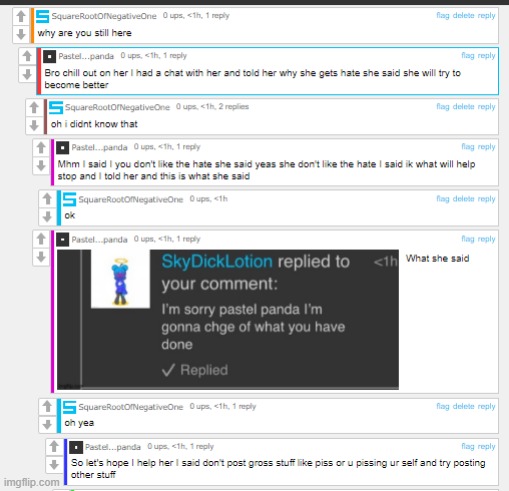Downvote the 'What she said' screenshot comment
The width and height of the screenshot is (509, 491).
tap(41, 257)
